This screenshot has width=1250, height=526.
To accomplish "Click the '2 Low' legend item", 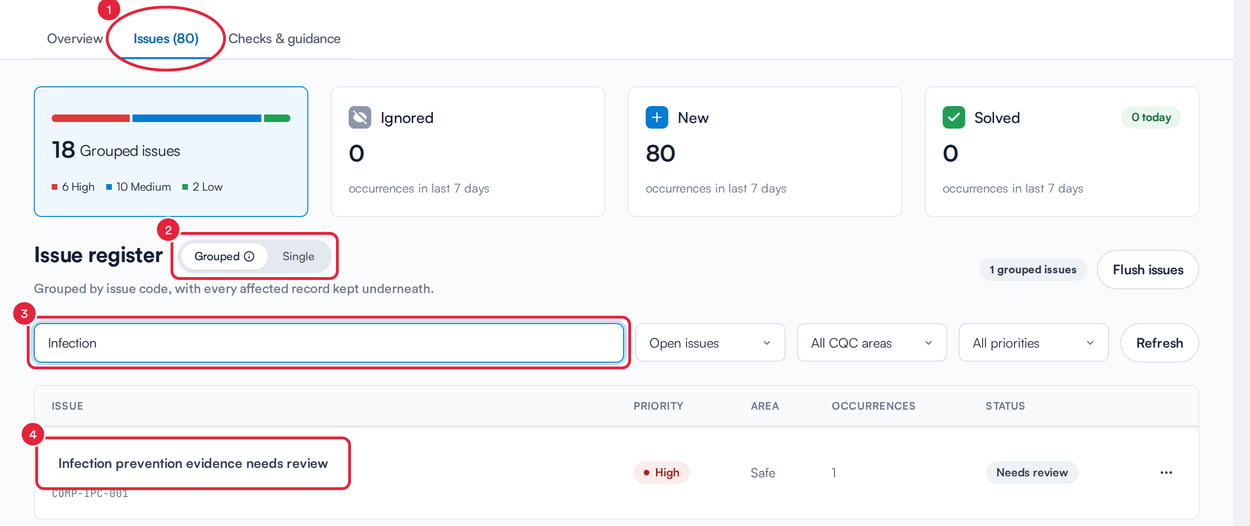I will coord(202,187).
